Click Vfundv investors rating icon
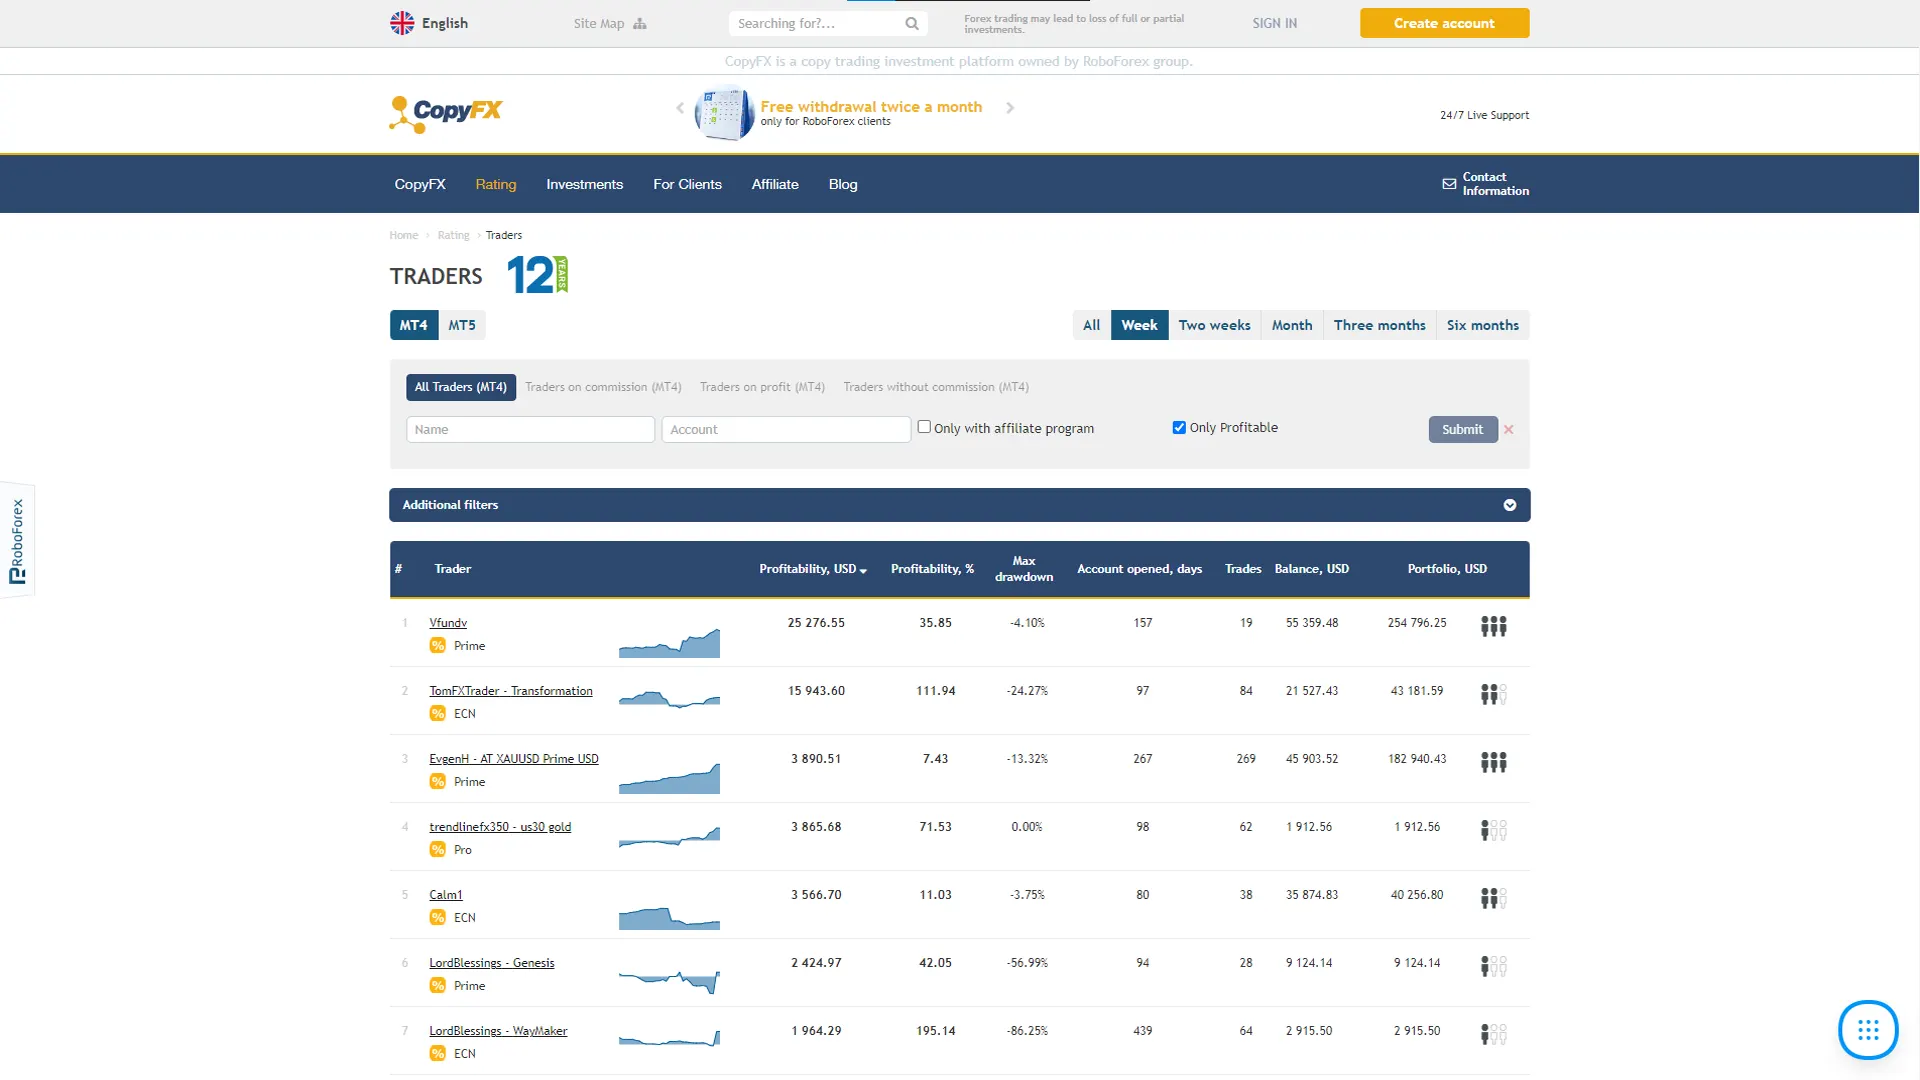 point(1494,626)
